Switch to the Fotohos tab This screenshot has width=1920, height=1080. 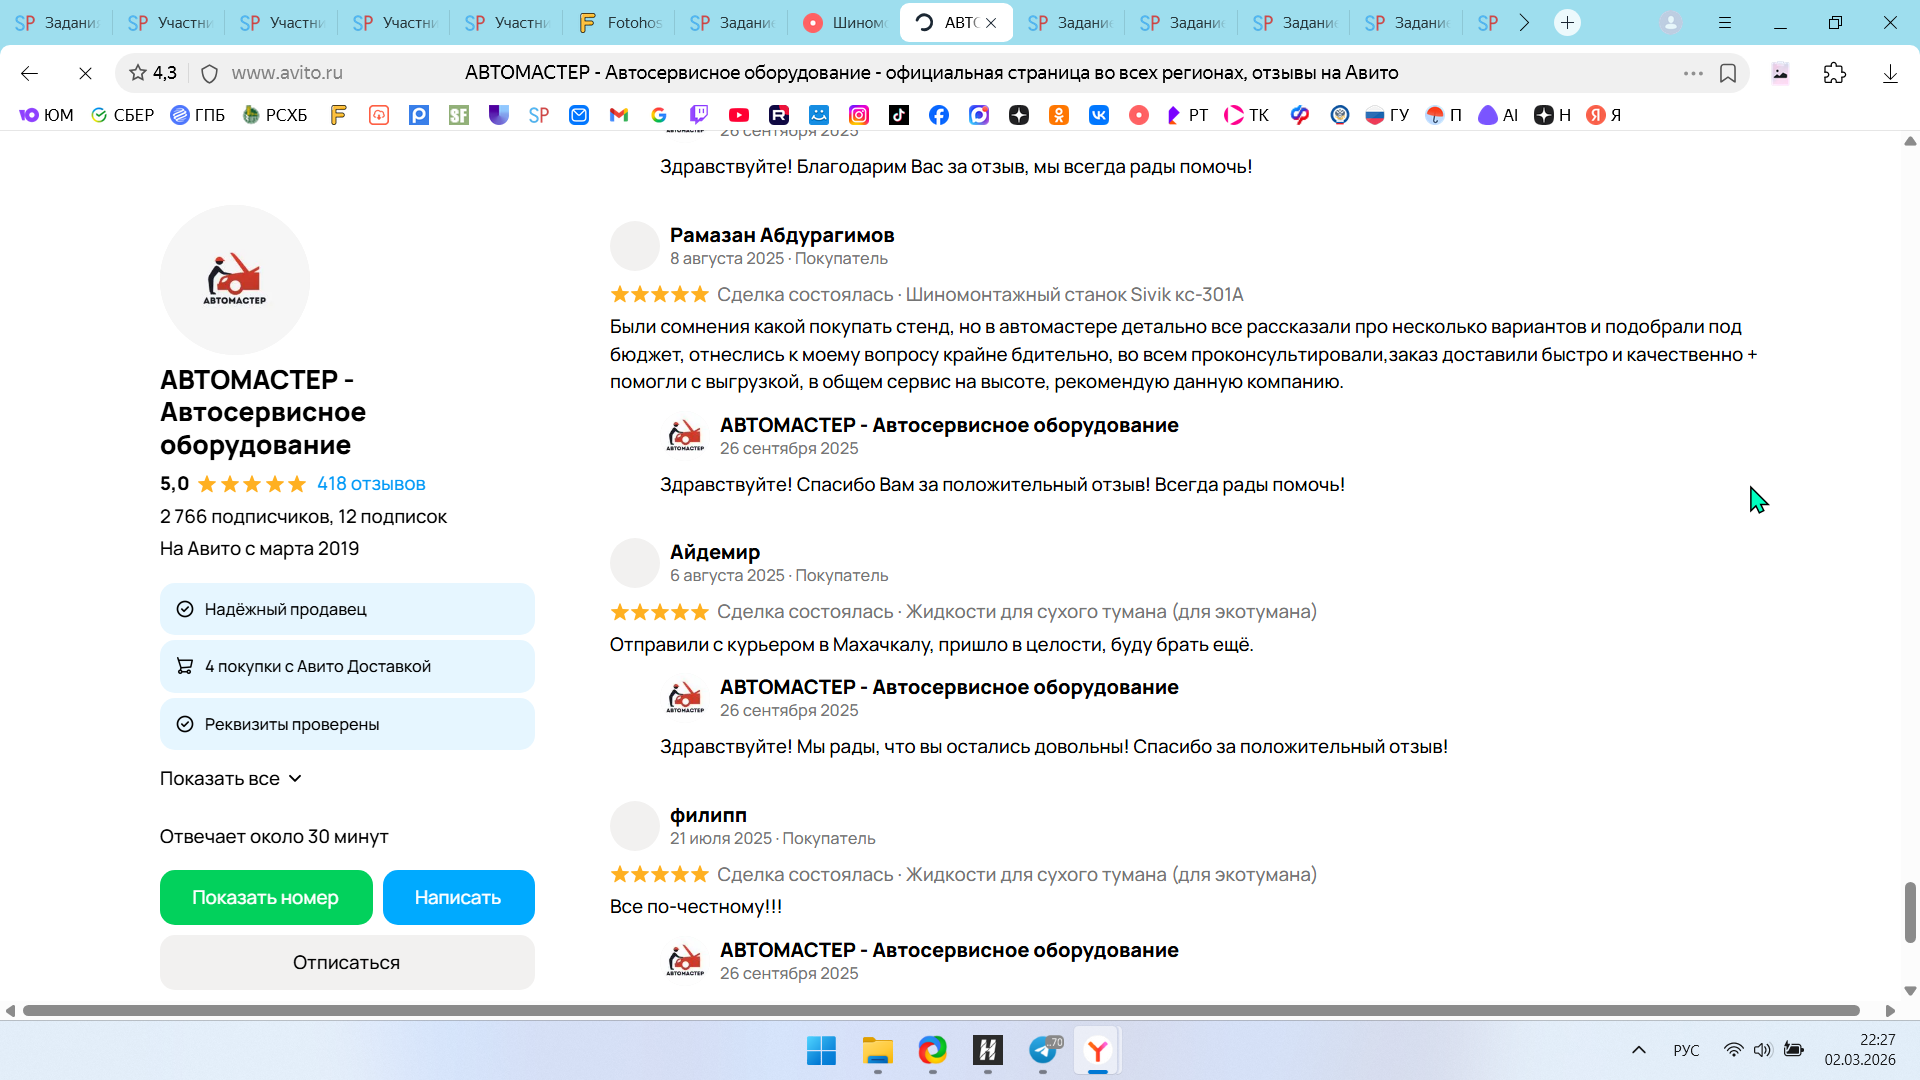pos(620,22)
